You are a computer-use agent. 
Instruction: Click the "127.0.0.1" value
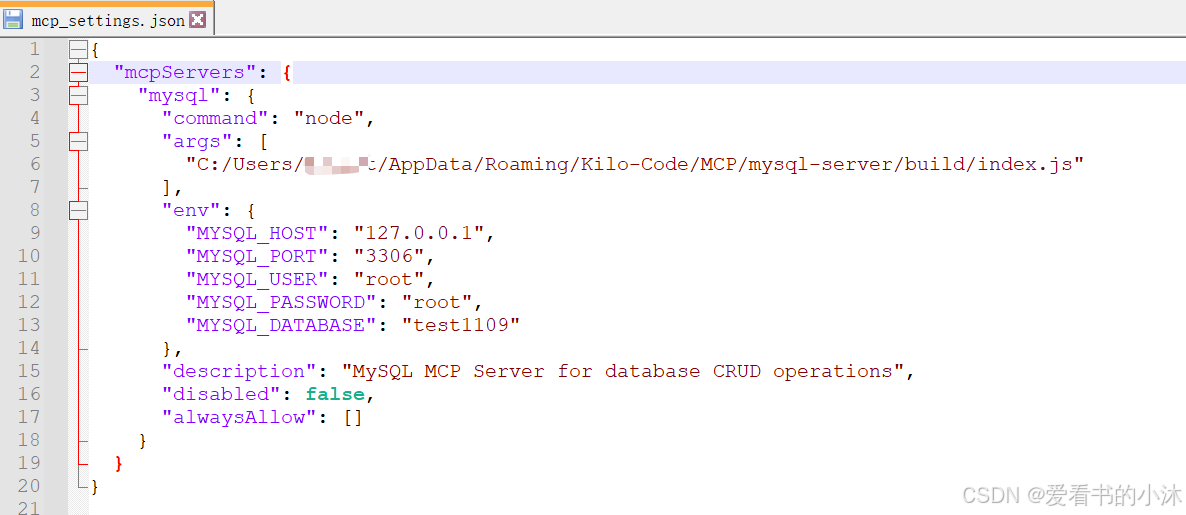[419, 233]
